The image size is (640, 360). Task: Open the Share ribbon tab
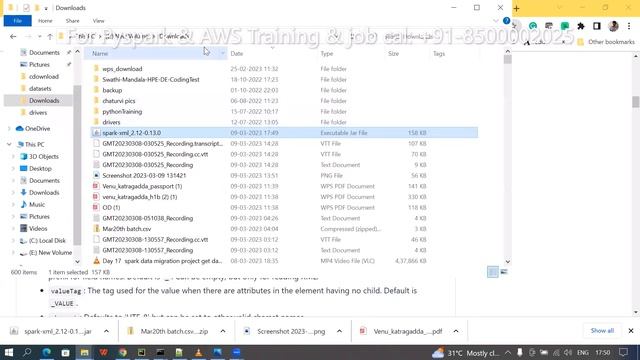72,21
